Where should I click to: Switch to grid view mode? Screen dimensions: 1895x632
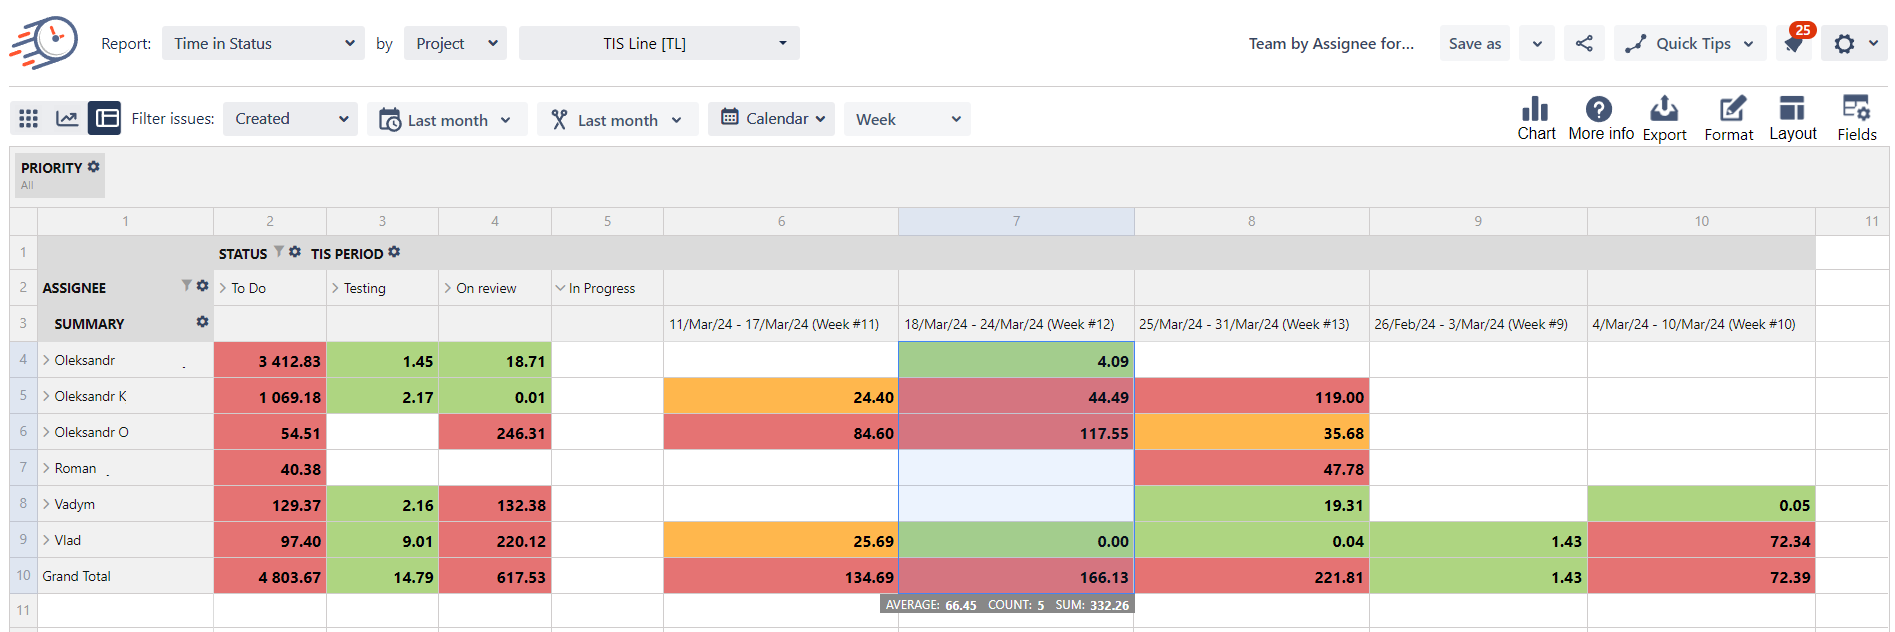pyautogui.click(x=28, y=118)
